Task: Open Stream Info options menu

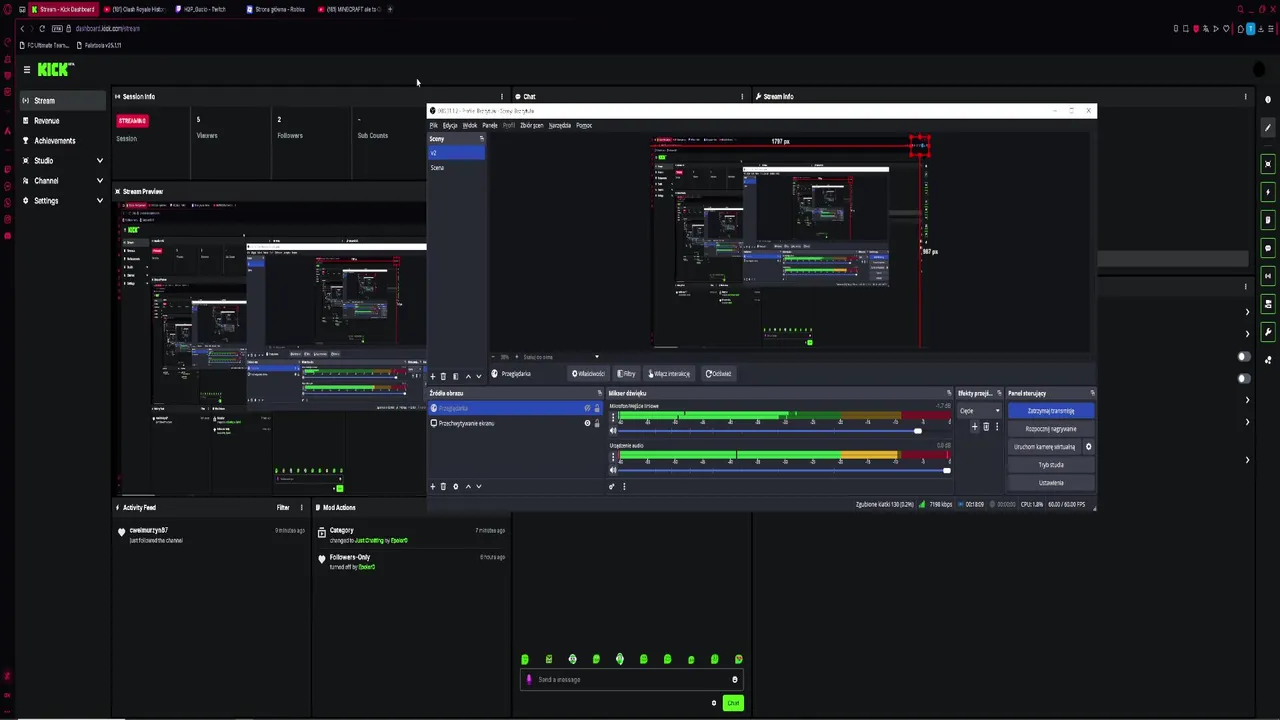Action: point(1245,96)
